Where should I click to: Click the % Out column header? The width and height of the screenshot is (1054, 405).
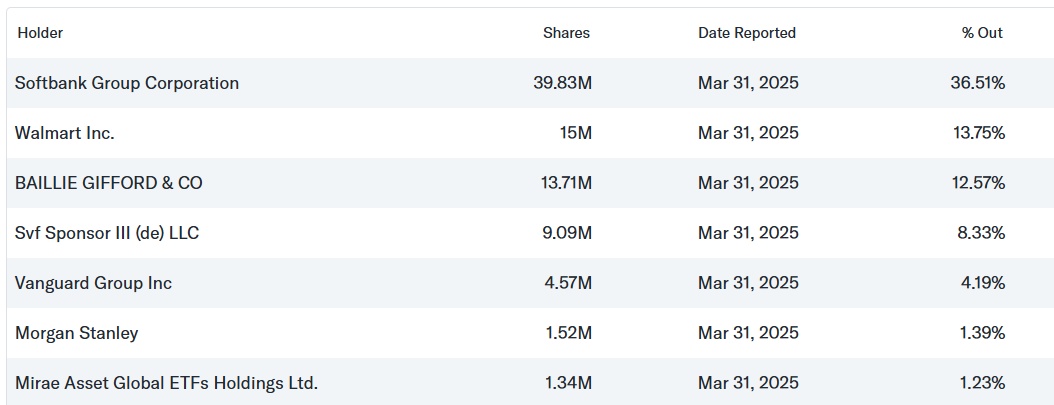click(982, 33)
